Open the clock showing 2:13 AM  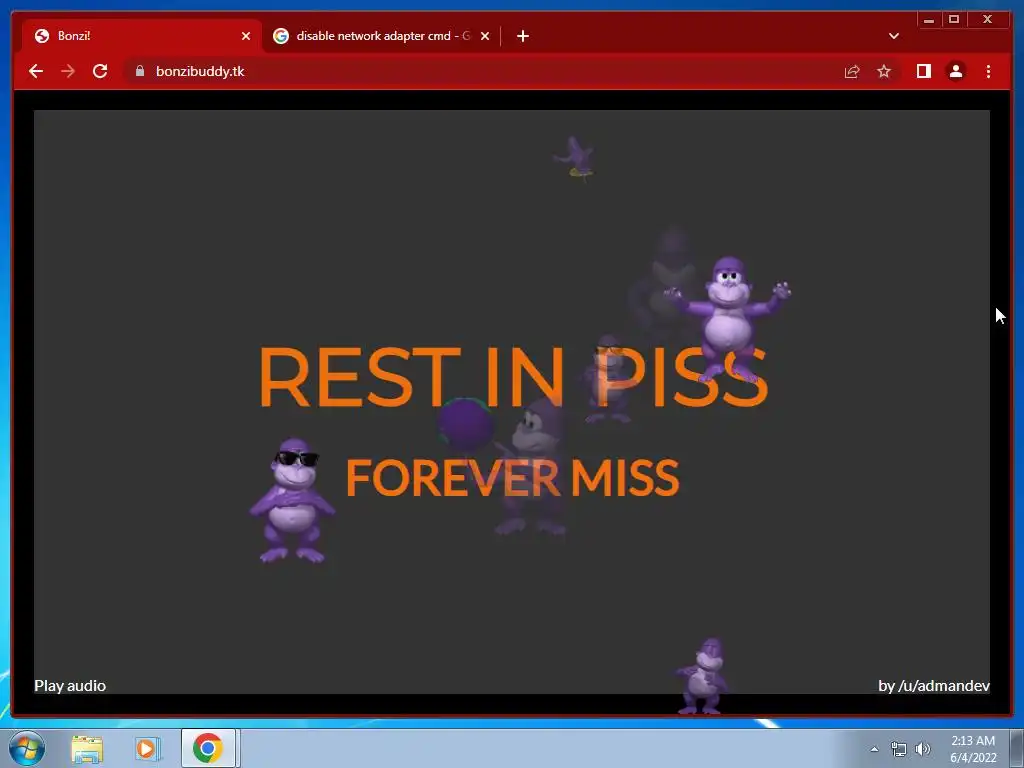click(x=973, y=749)
